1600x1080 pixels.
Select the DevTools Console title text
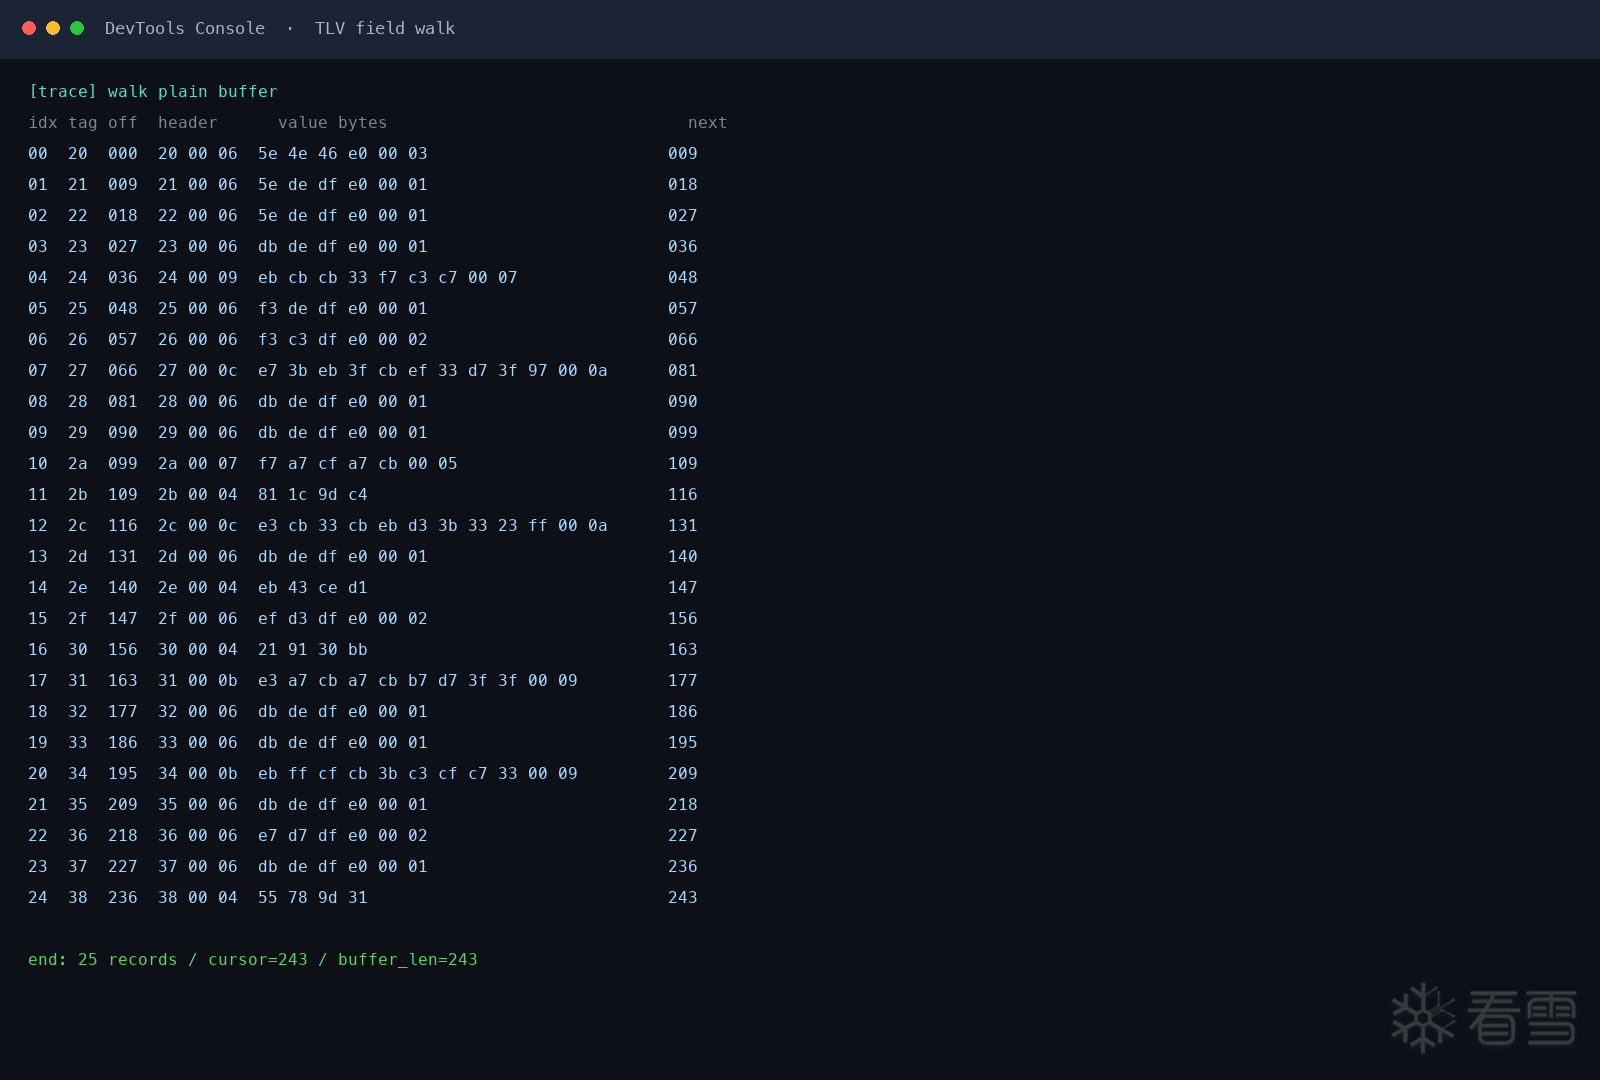tap(185, 28)
